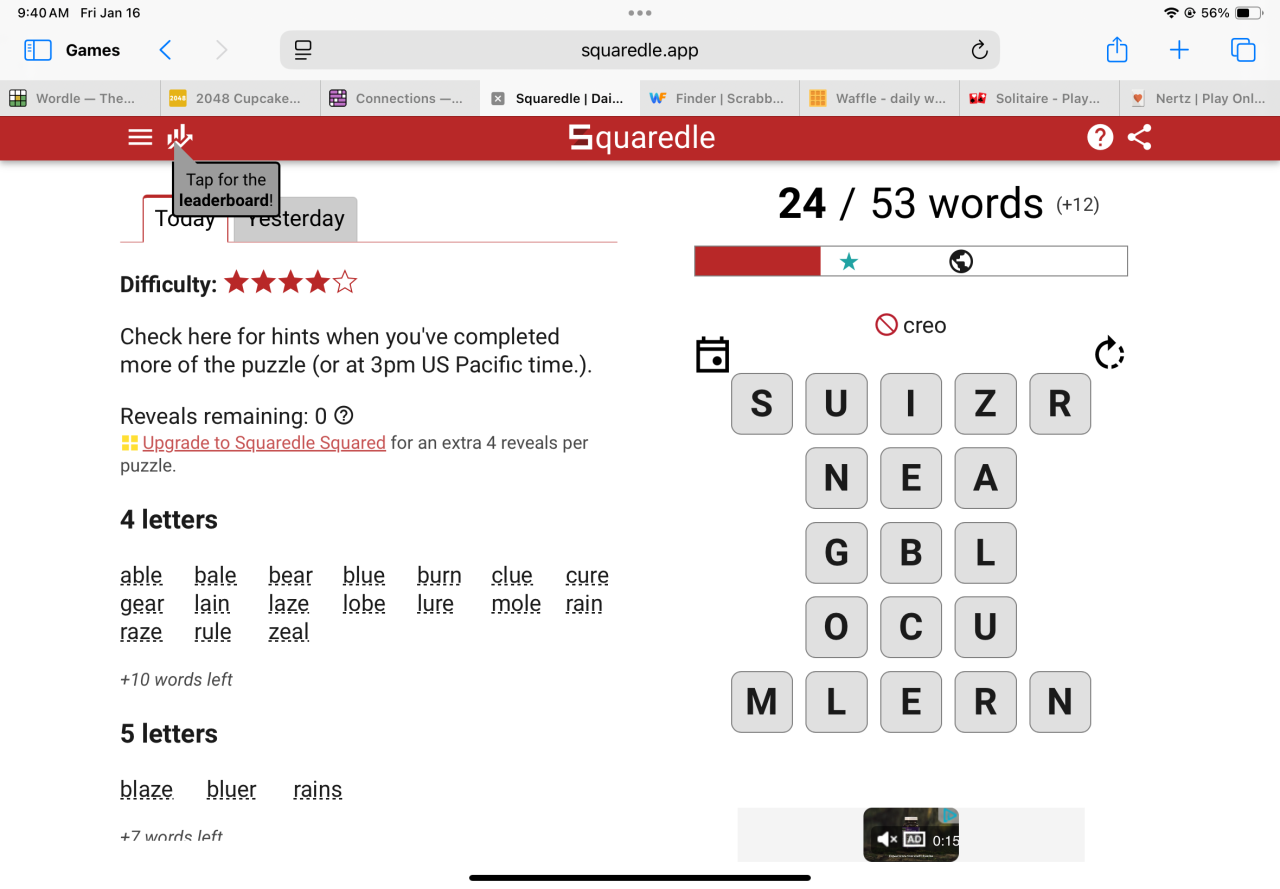This screenshot has height=889, width=1280.
Task: Tap the S letter tile
Action: (x=762, y=404)
